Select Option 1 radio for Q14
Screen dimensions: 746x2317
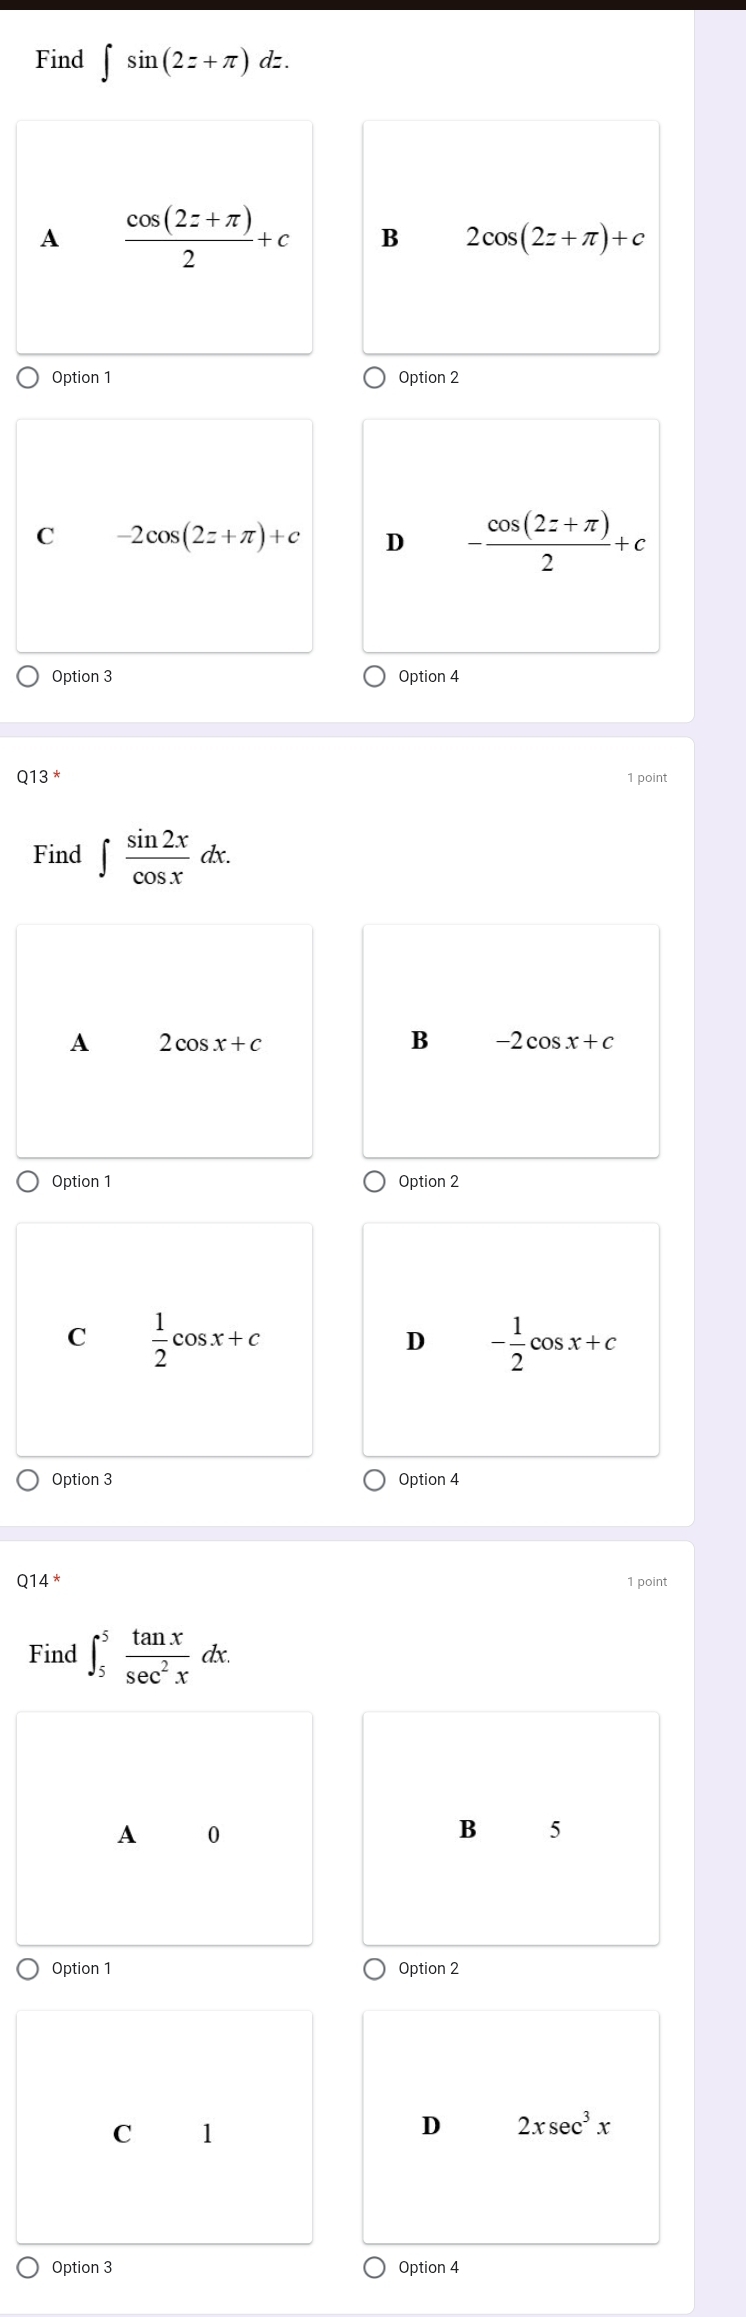click(x=29, y=1968)
